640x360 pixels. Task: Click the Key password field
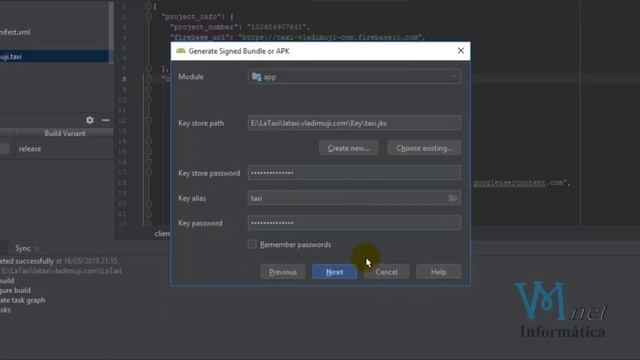354,223
